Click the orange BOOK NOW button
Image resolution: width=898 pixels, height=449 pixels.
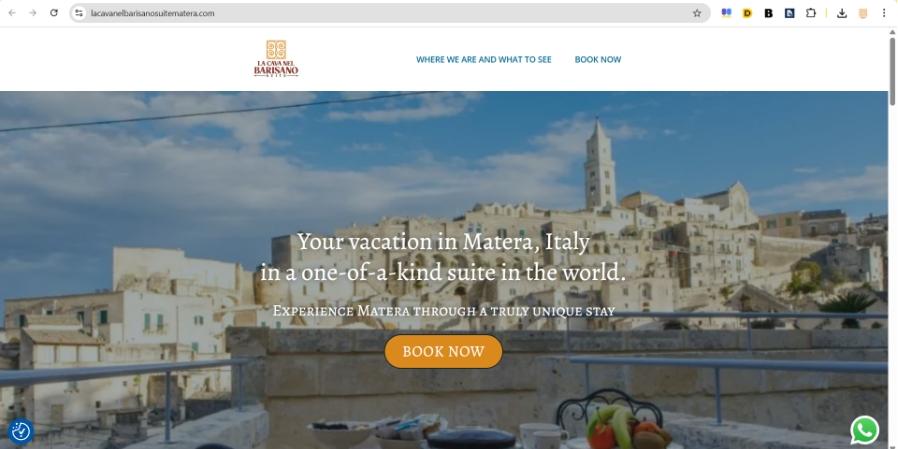[x=443, y=352]
